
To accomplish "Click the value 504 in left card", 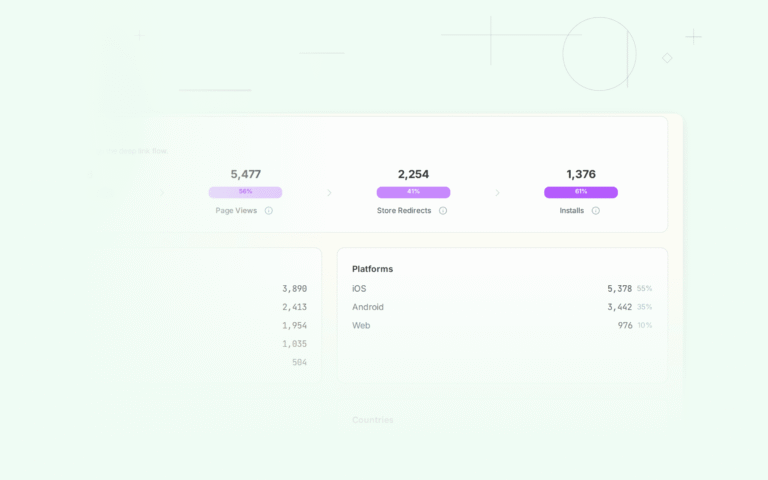I will click(299, 362).
